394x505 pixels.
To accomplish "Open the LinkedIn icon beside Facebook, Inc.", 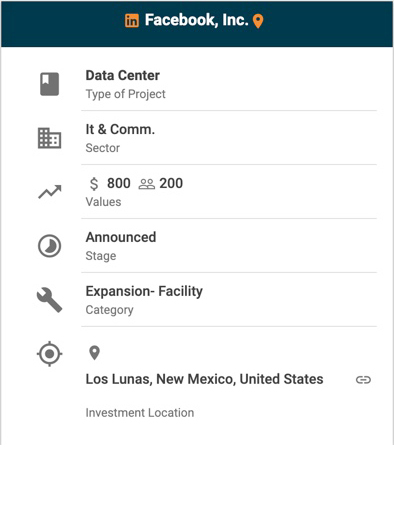I will pyautogui.click(x=132, y=21).
